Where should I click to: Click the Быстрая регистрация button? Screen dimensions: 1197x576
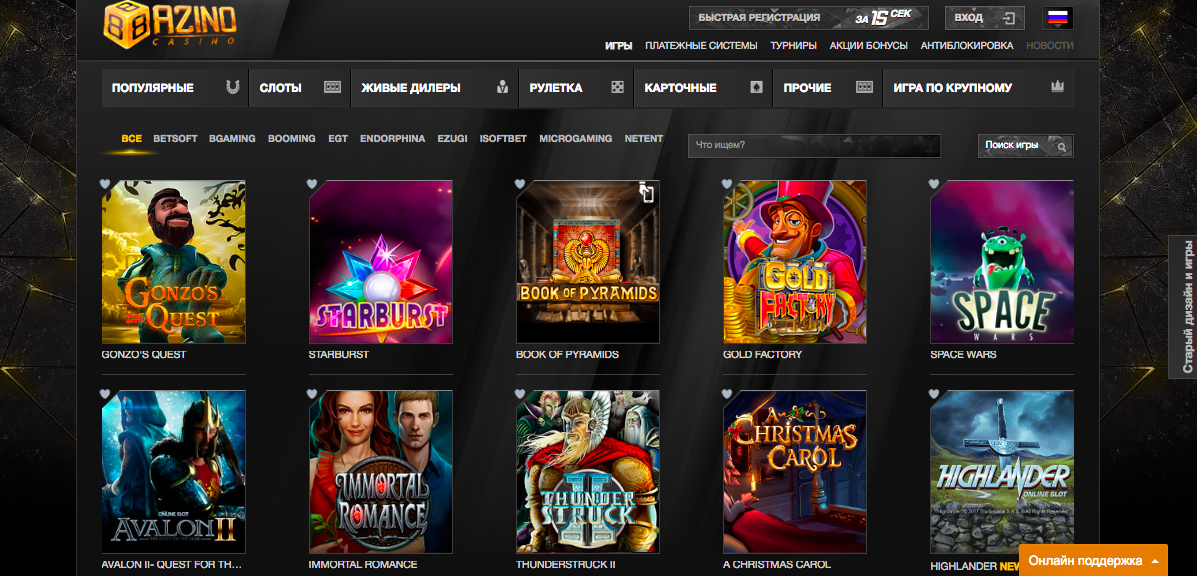click(808, 18)
